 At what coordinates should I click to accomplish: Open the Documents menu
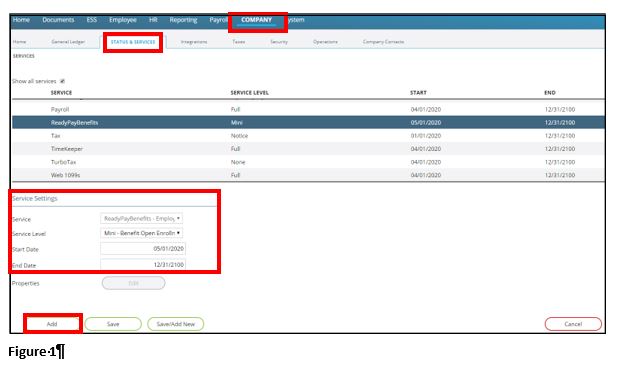[58, 20]
